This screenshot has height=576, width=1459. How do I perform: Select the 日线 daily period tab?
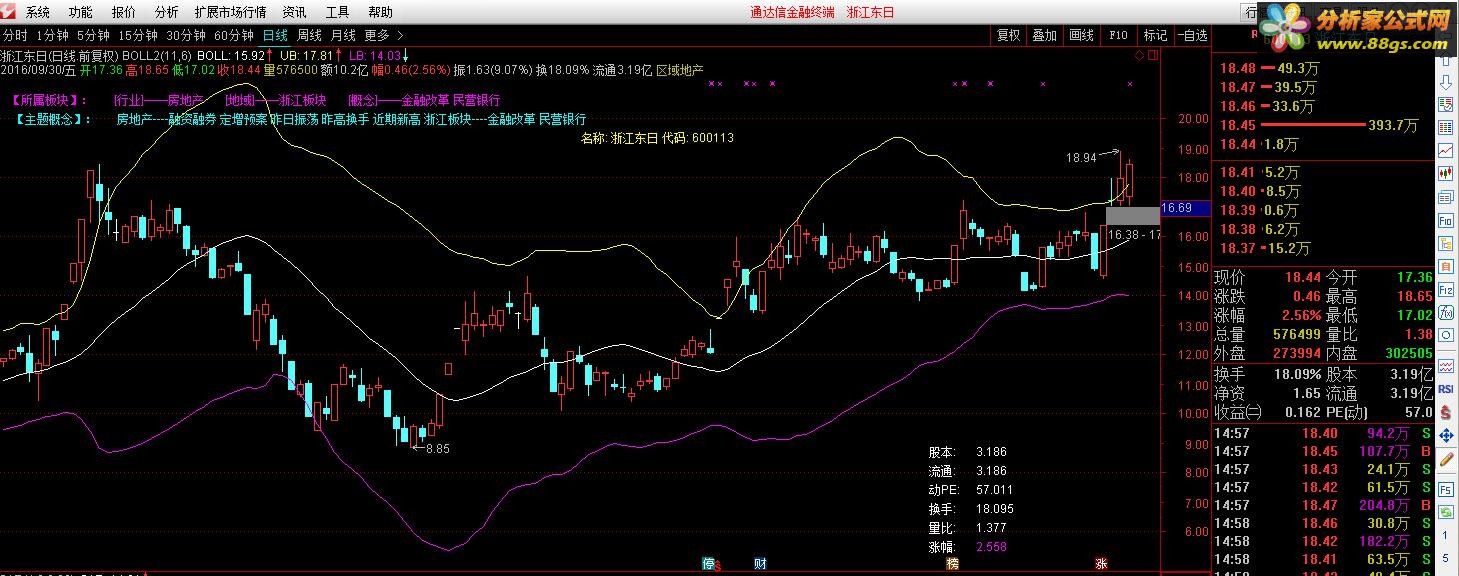[275, 35]
